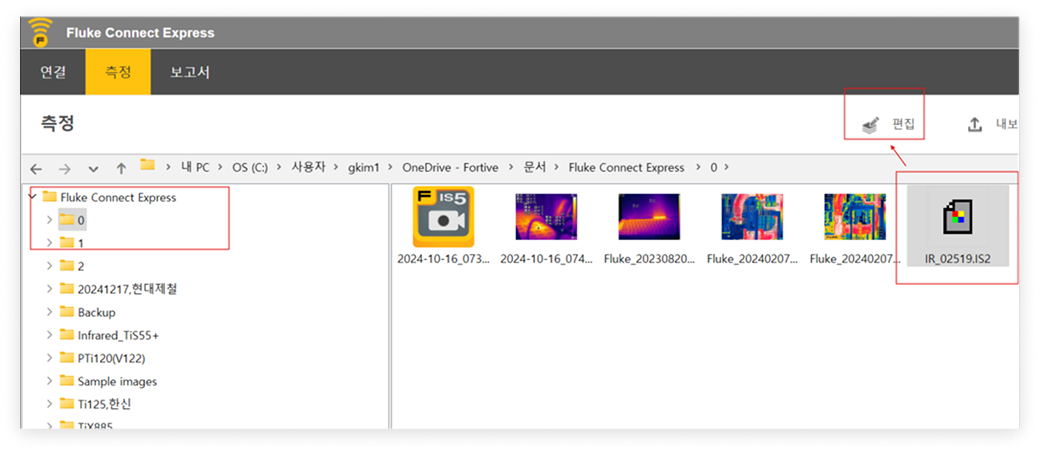Screen dimensions: 1040x453
Task: Go back with the left arrow
Action: click(x=36, y=168)
